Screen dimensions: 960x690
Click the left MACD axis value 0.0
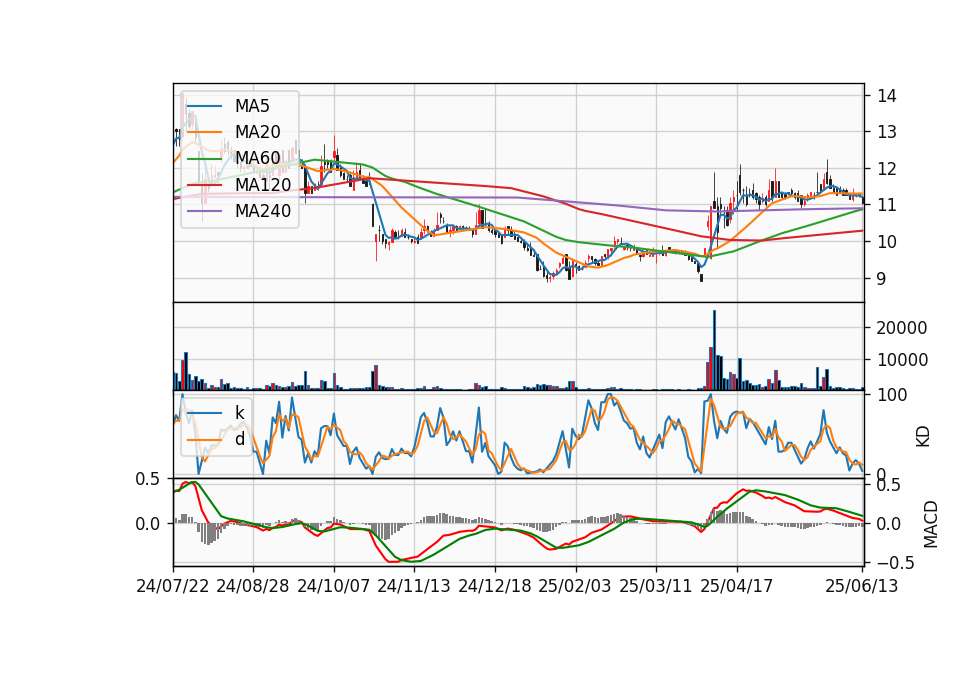pyautogui.click(x=148, y=524)
